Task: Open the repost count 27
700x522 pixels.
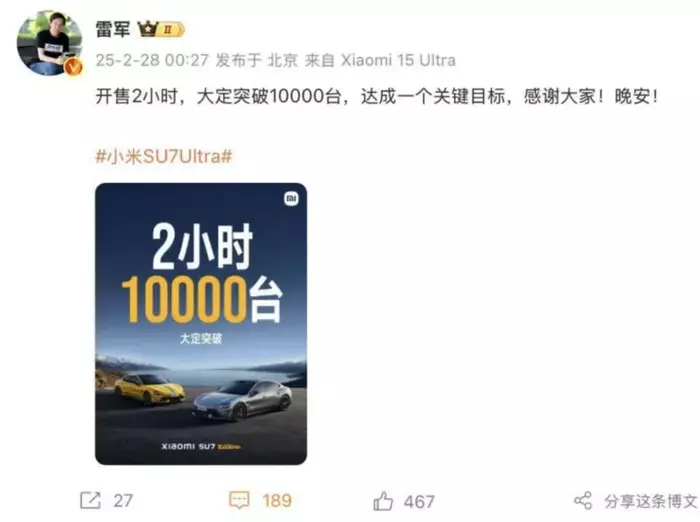Action: pos(123,501)
